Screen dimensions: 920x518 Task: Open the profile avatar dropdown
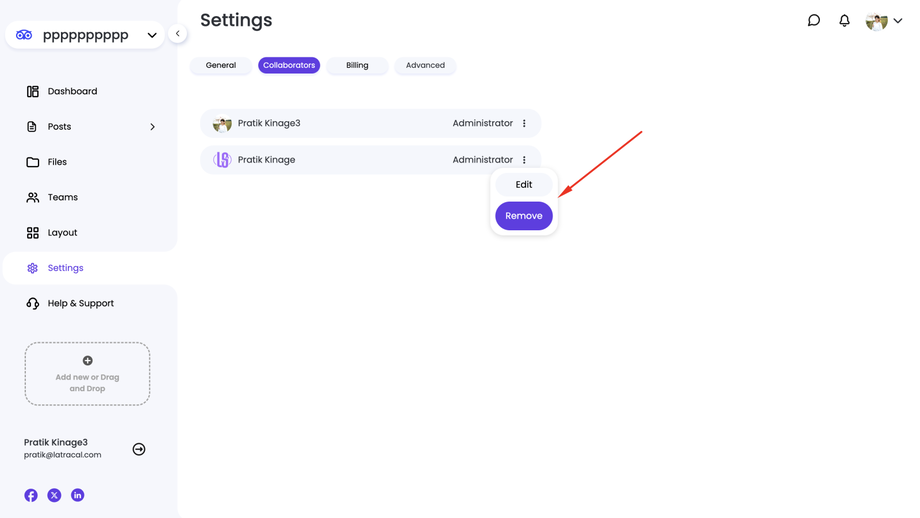click(x=884, y=21)
